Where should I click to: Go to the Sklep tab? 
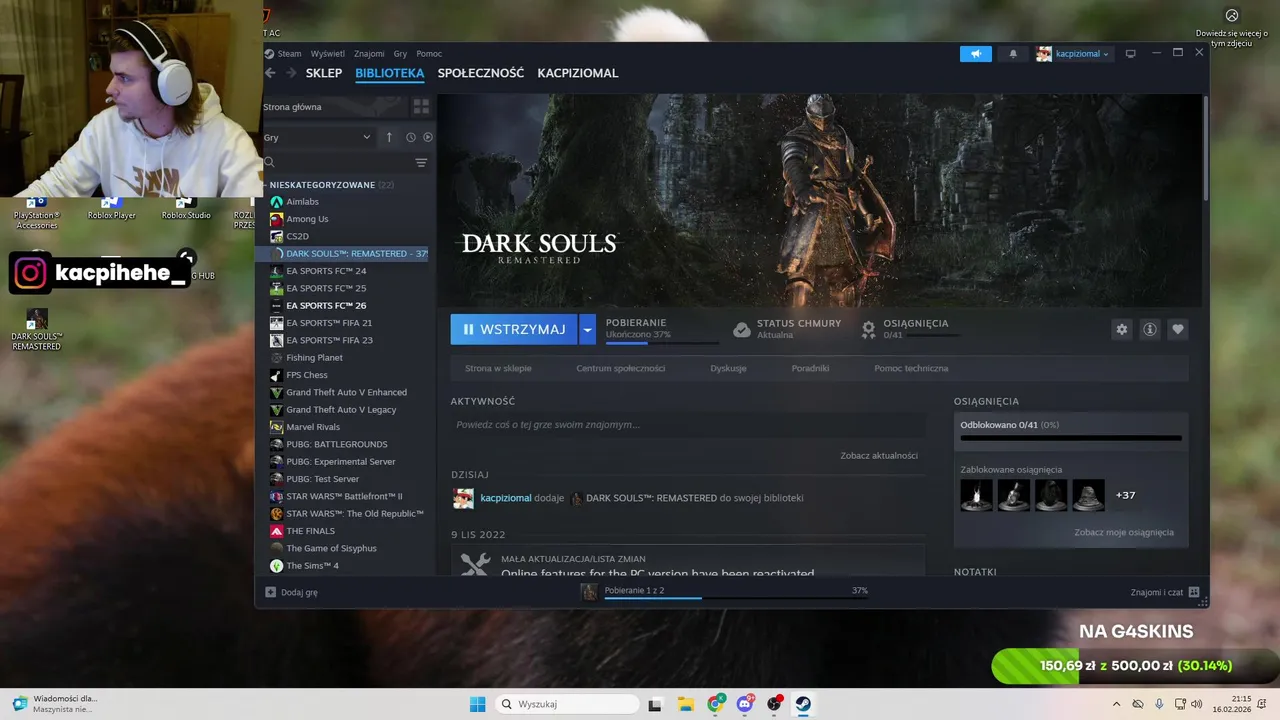point(324,73)
